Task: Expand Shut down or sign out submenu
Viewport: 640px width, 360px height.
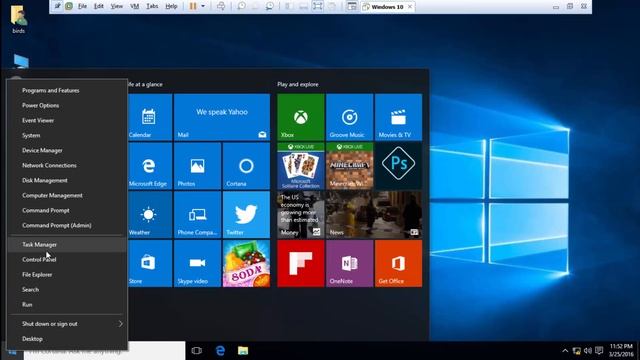Action: (x=67, y=324)
